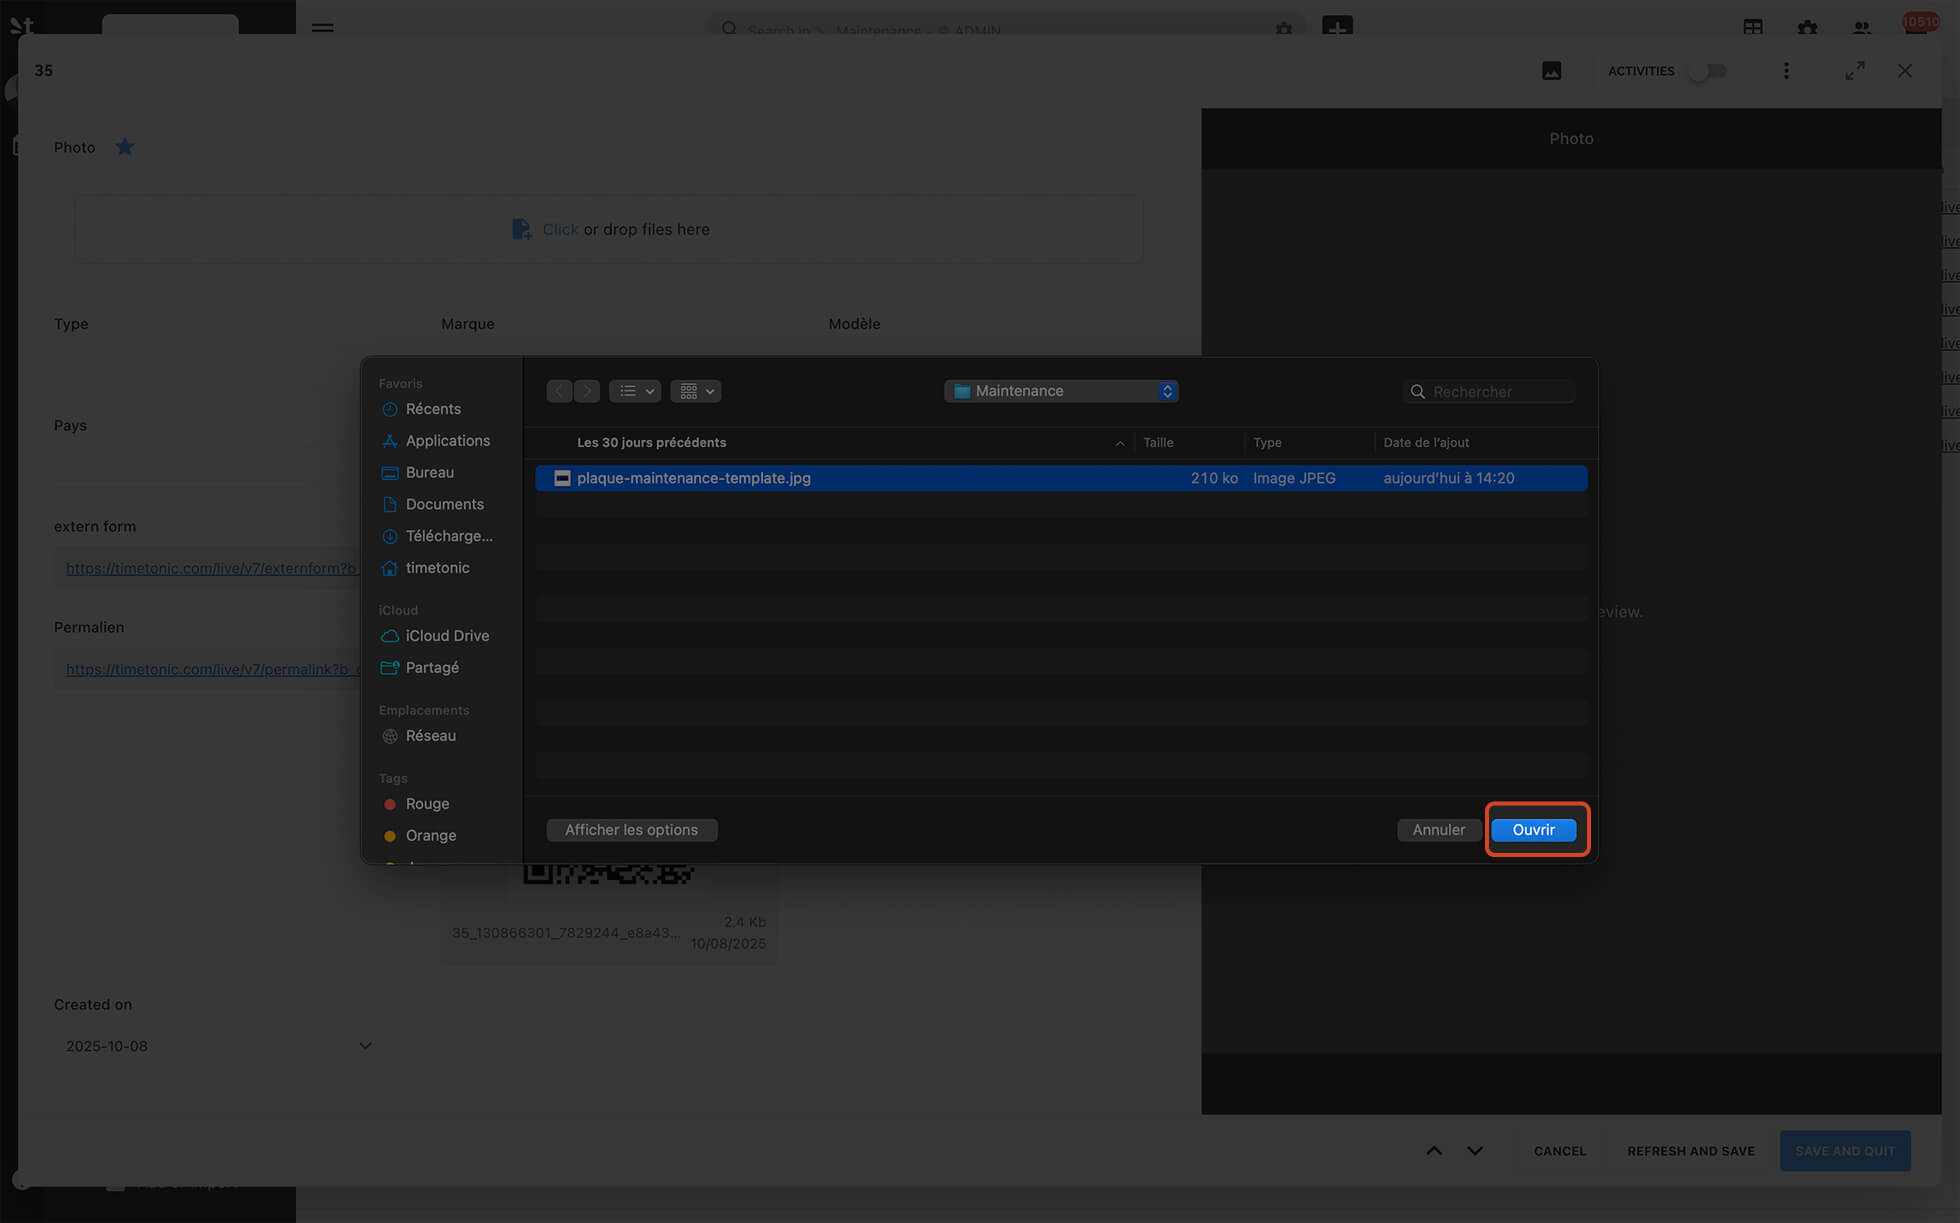The height and width of the screenshot is (1223, 1960).
Task: Go to previous record with up arrow
Action: coord(1434,1151)
